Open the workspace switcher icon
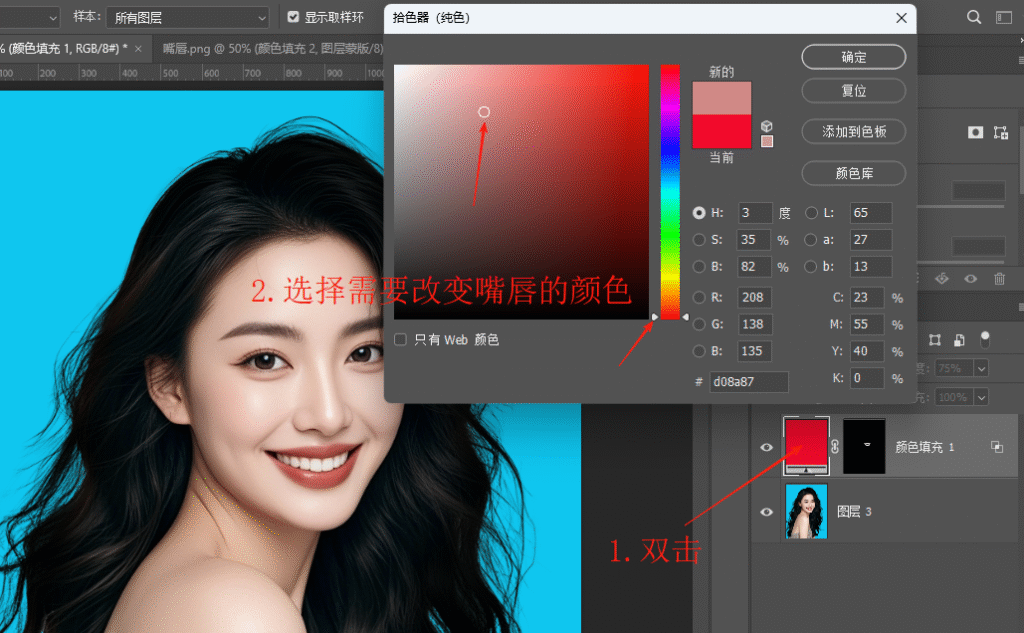This screenshot has width=1024, height=633. [1004, 18]
